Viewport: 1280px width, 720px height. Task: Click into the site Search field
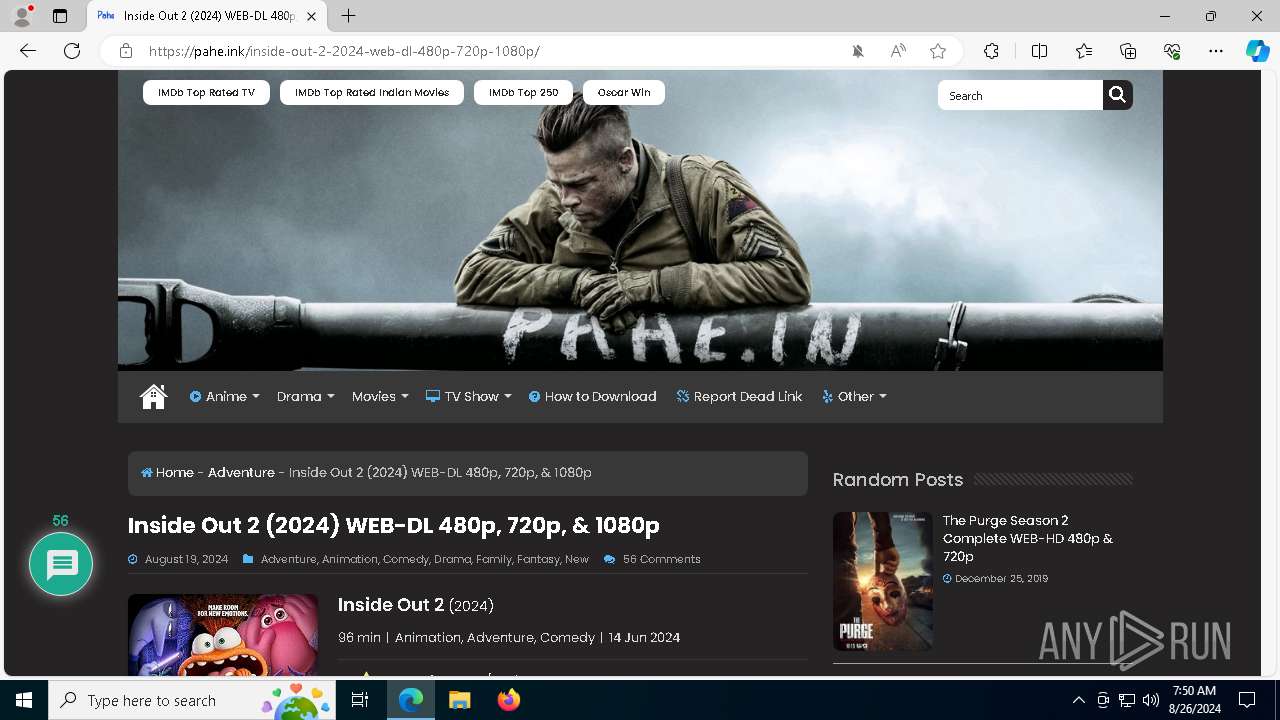pos(1020,95)
